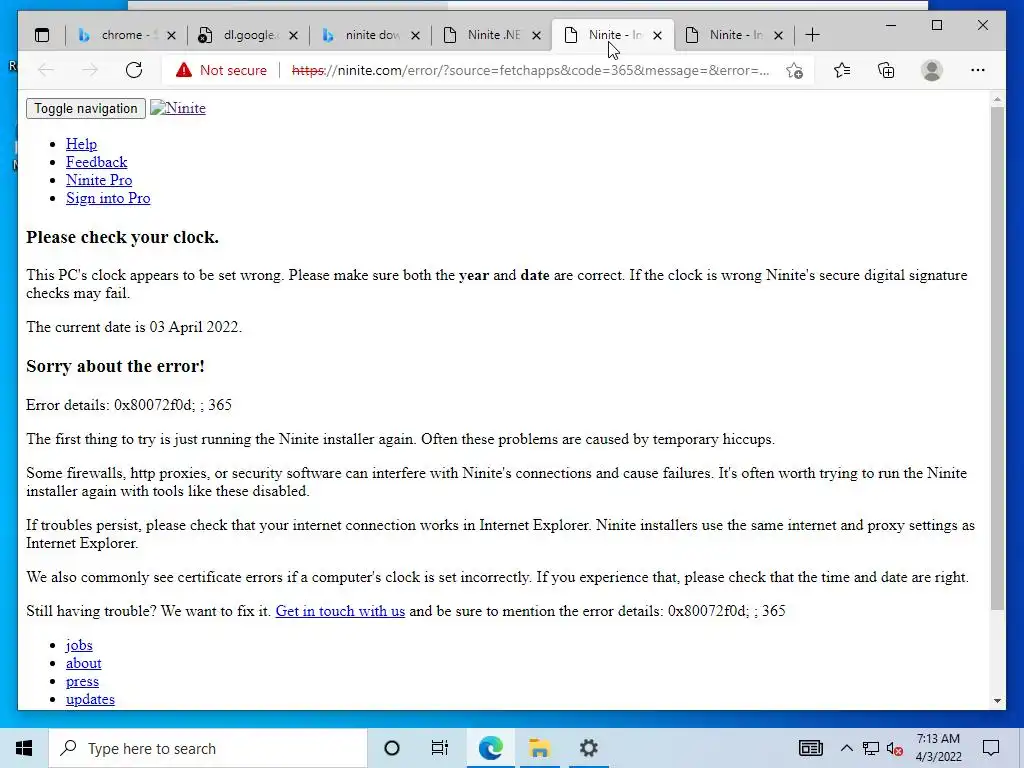Click the page vertical scrollbar thumb

click(x=997, y=358)
